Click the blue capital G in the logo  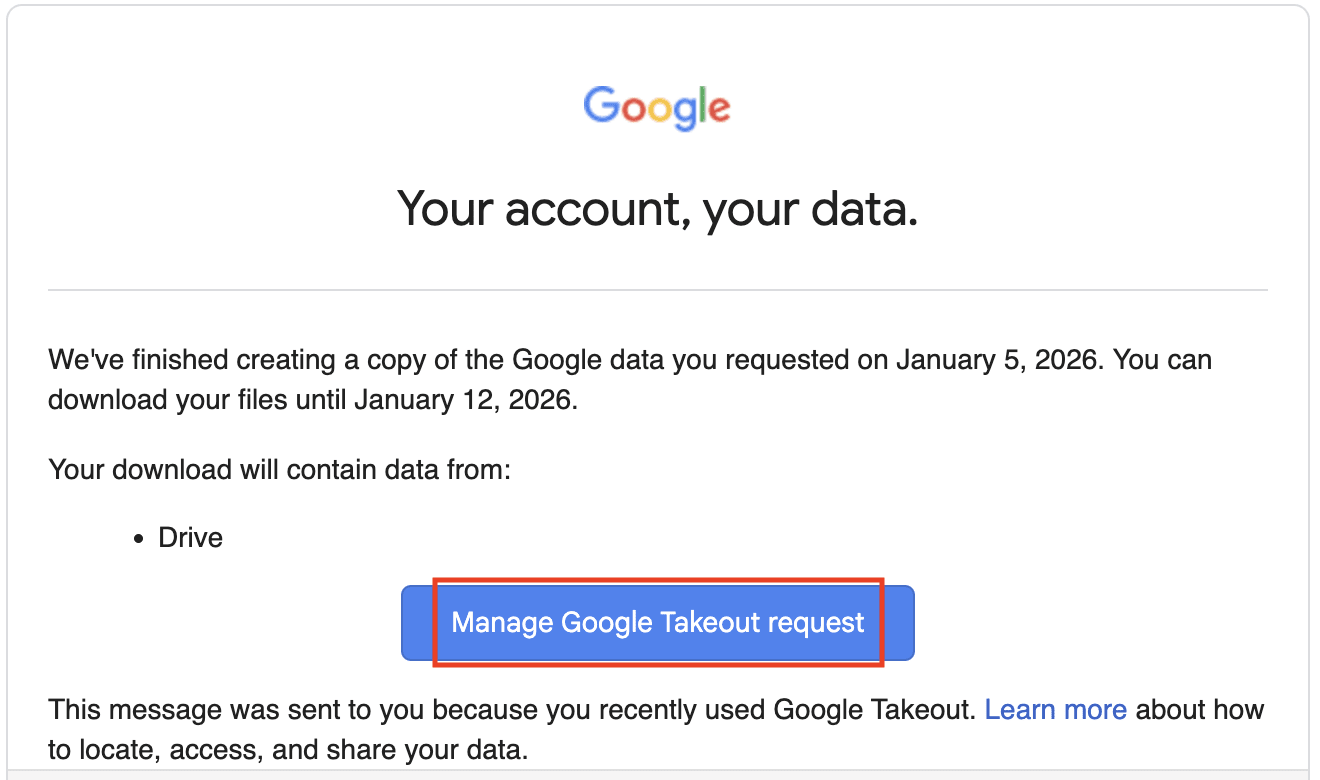point(601,105)
